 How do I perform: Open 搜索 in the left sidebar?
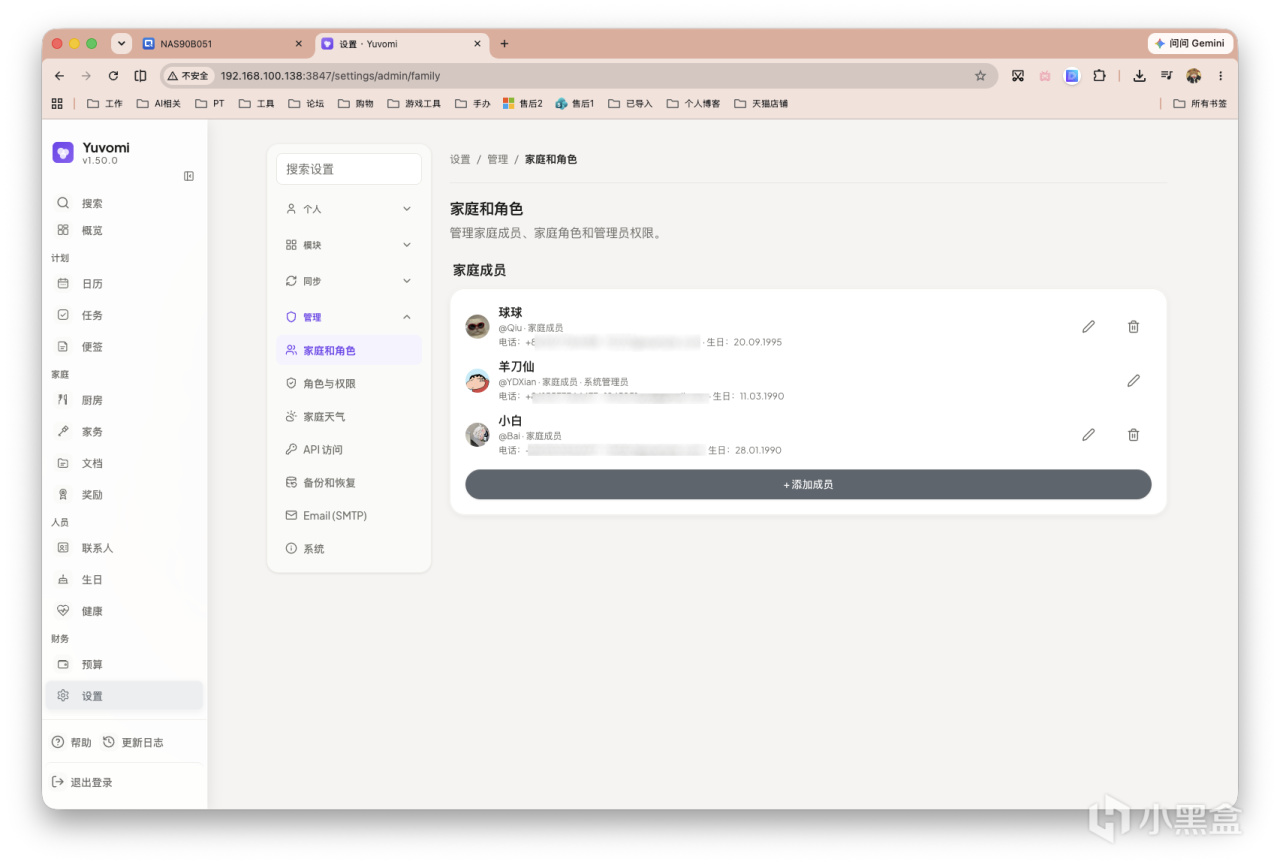pyautogui.click(x=124, y=203)
